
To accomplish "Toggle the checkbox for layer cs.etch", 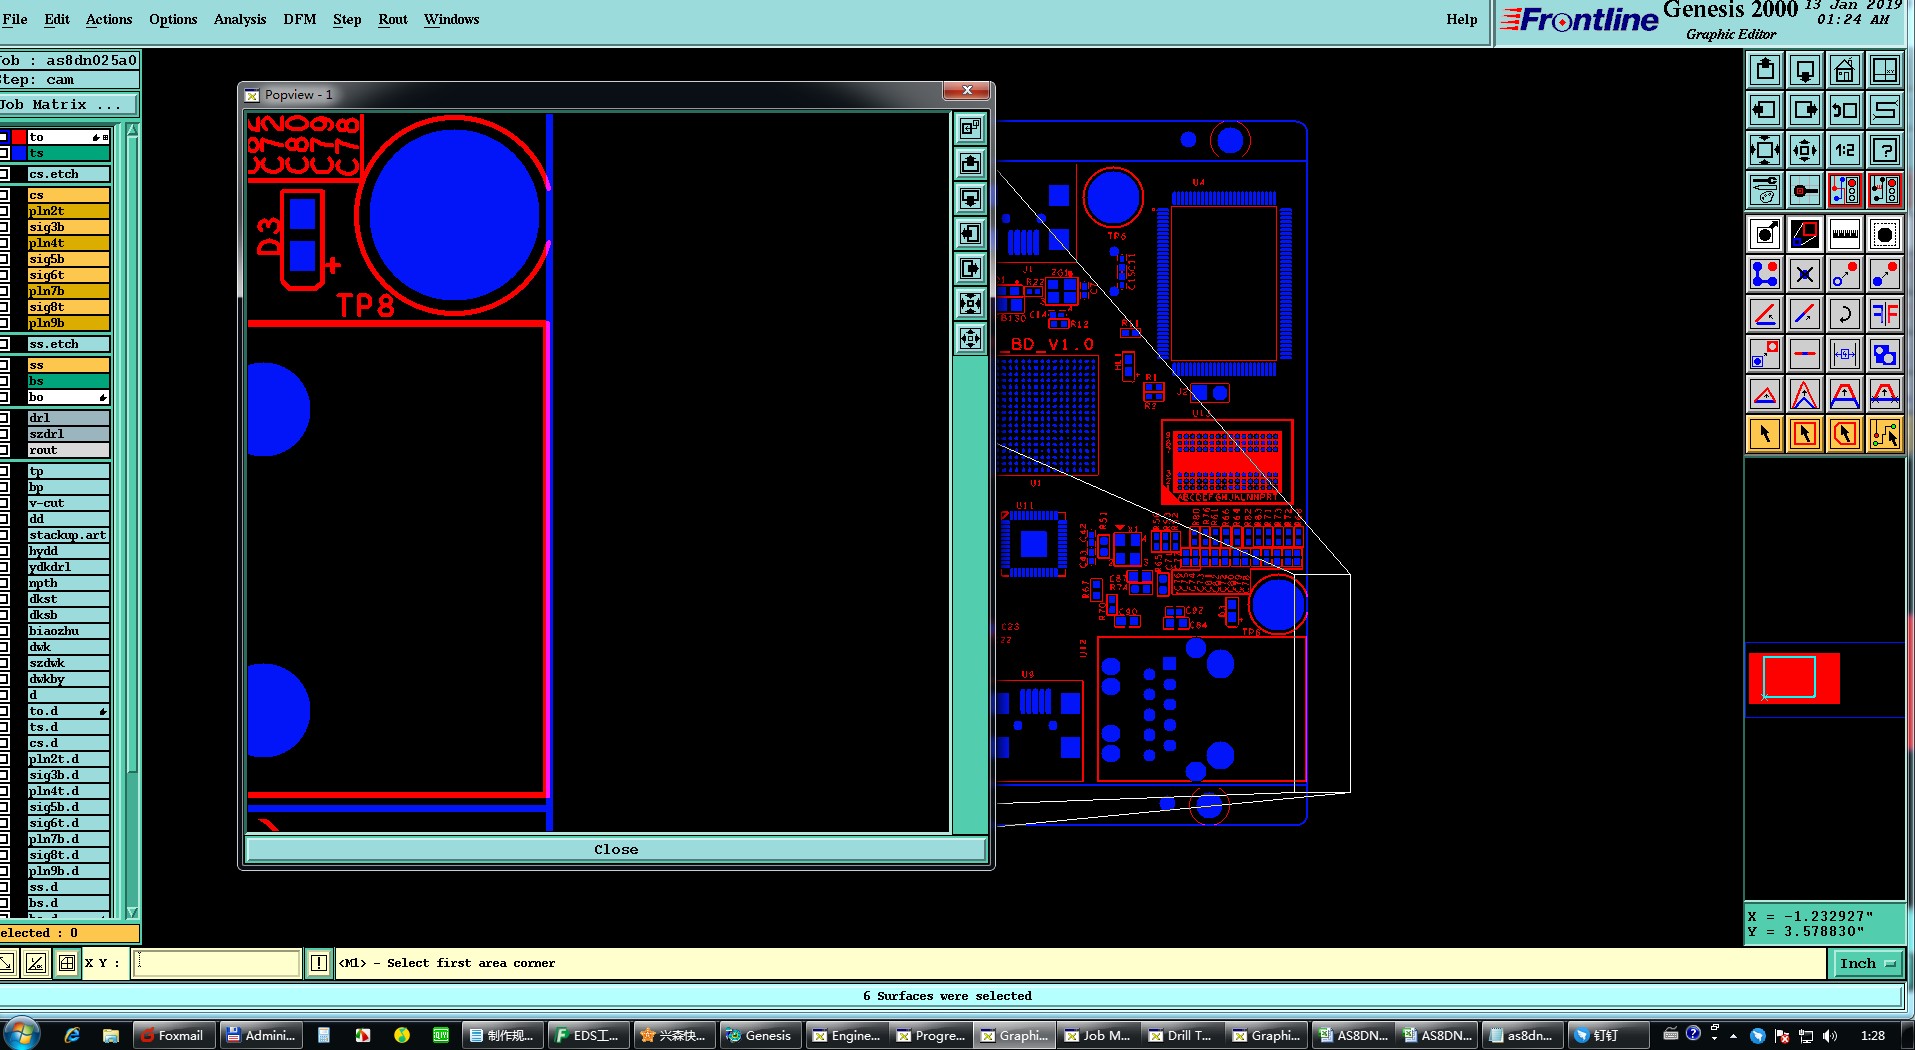I will 4,174.
